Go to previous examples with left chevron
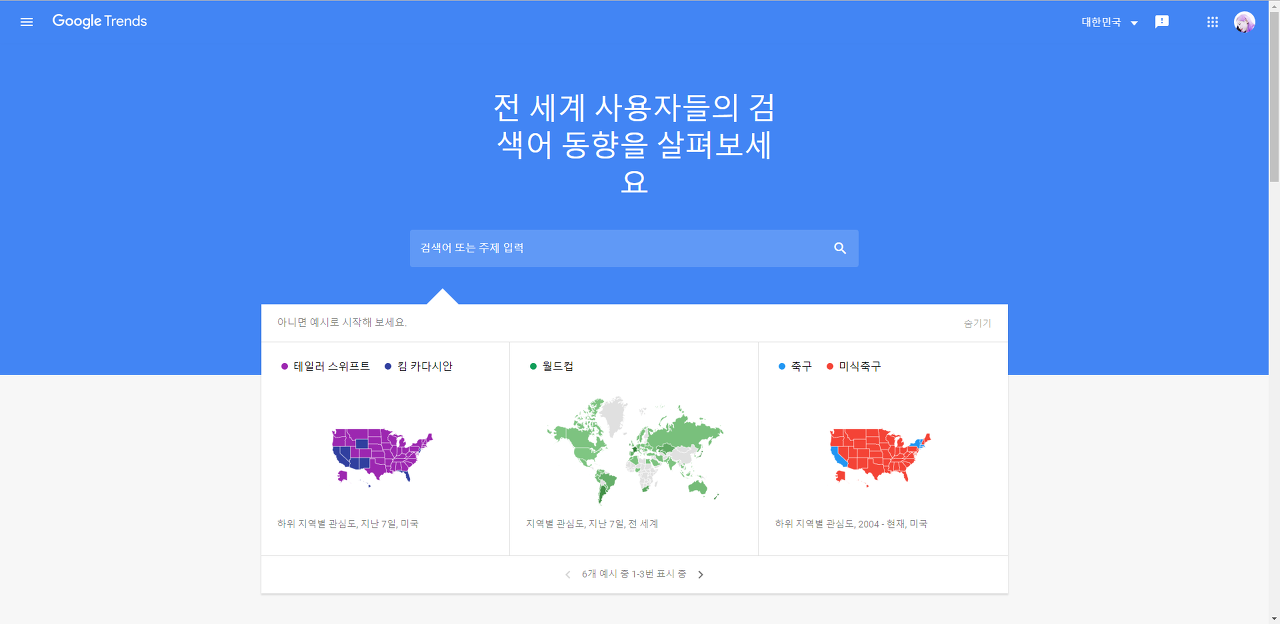 pyautogui.click(x=568, y=574)
